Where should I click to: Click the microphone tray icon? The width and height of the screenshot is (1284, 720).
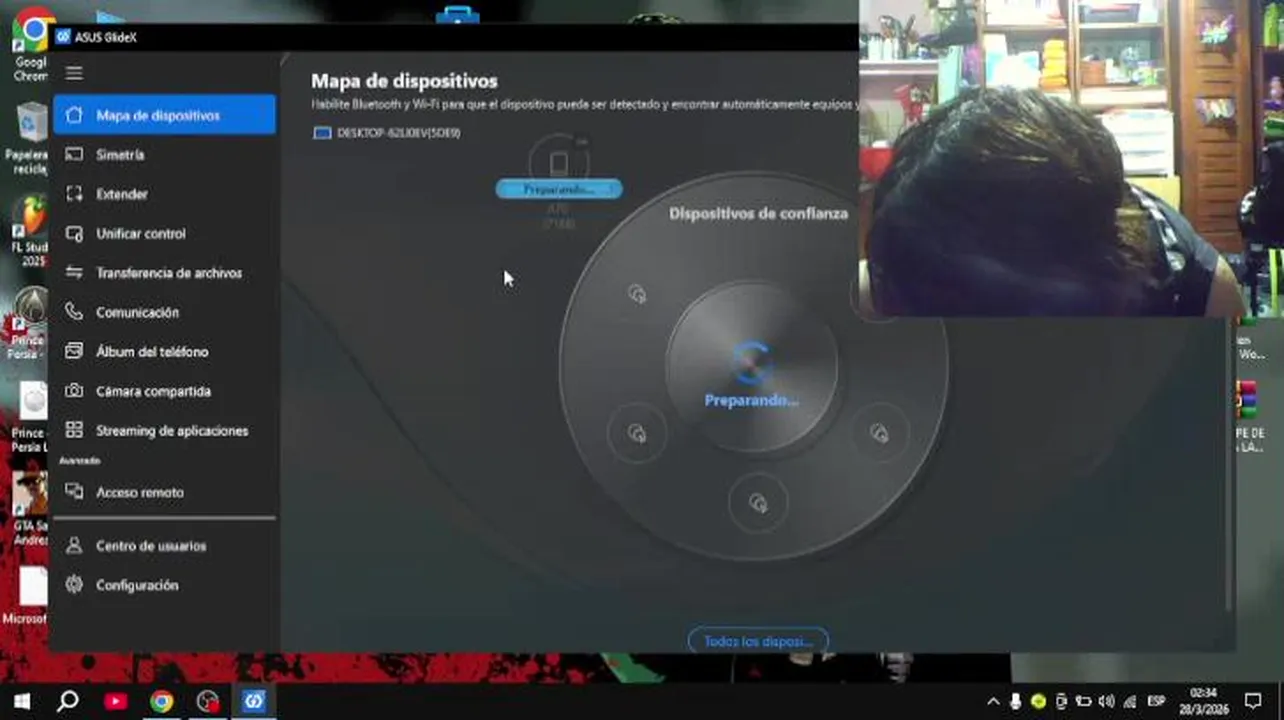pos(1016,702)
